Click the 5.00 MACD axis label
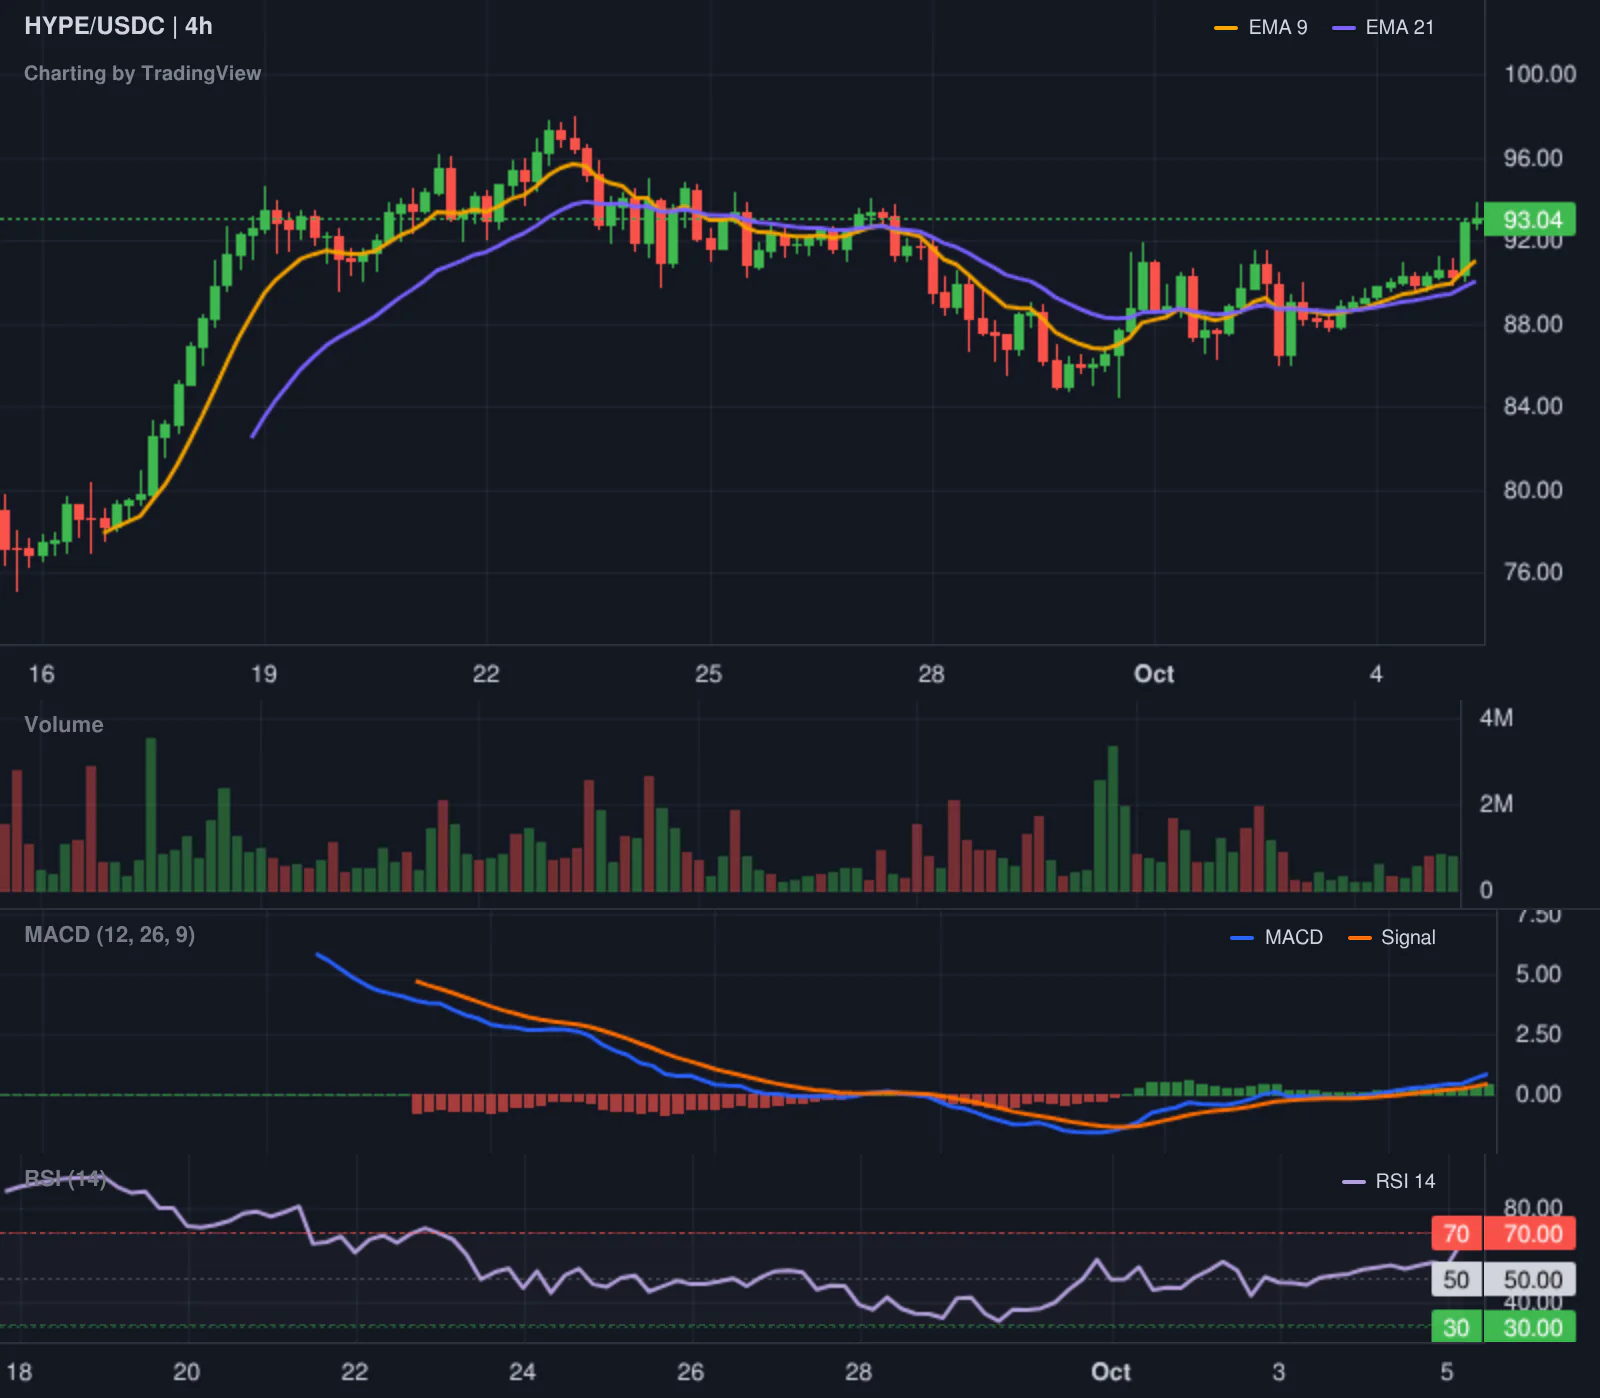The width and height of the screenshot is (1600, 1398). coord(1538,974)
